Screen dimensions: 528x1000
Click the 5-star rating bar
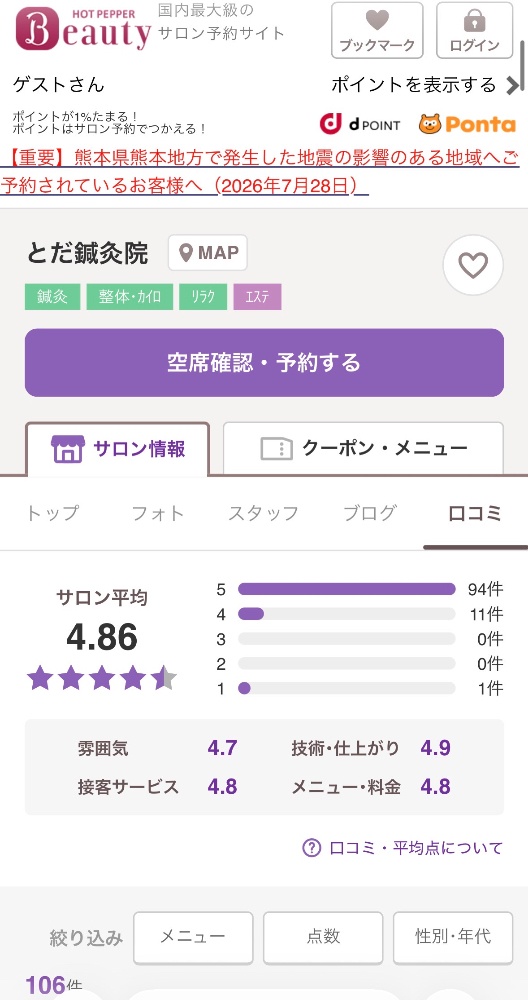click(346, 589)
